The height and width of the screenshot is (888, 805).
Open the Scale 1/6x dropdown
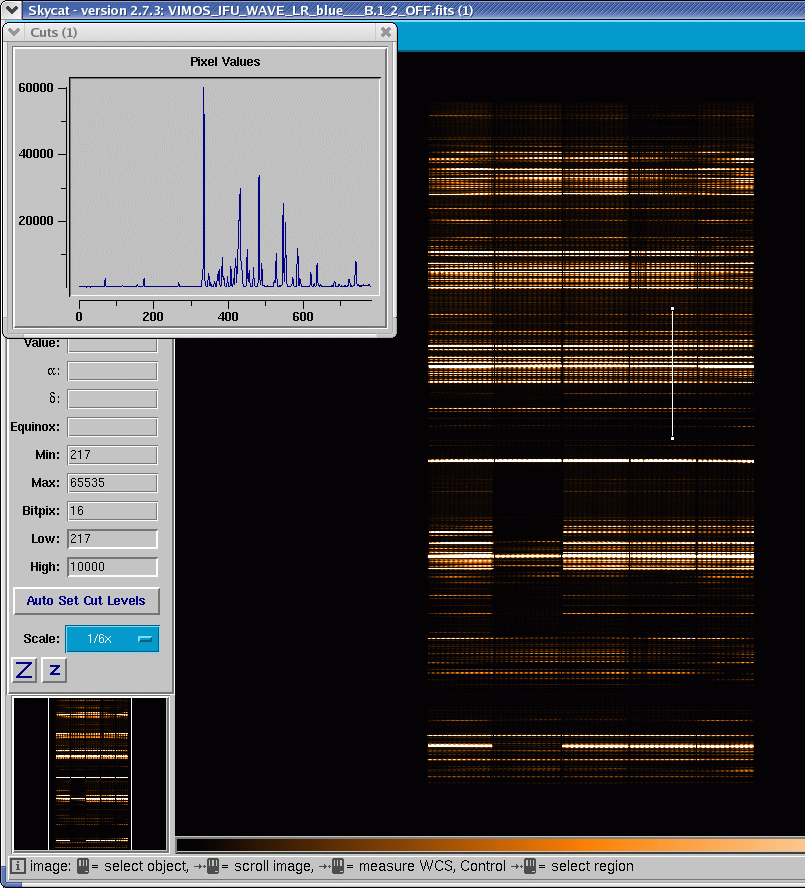(x=112, y=639)
